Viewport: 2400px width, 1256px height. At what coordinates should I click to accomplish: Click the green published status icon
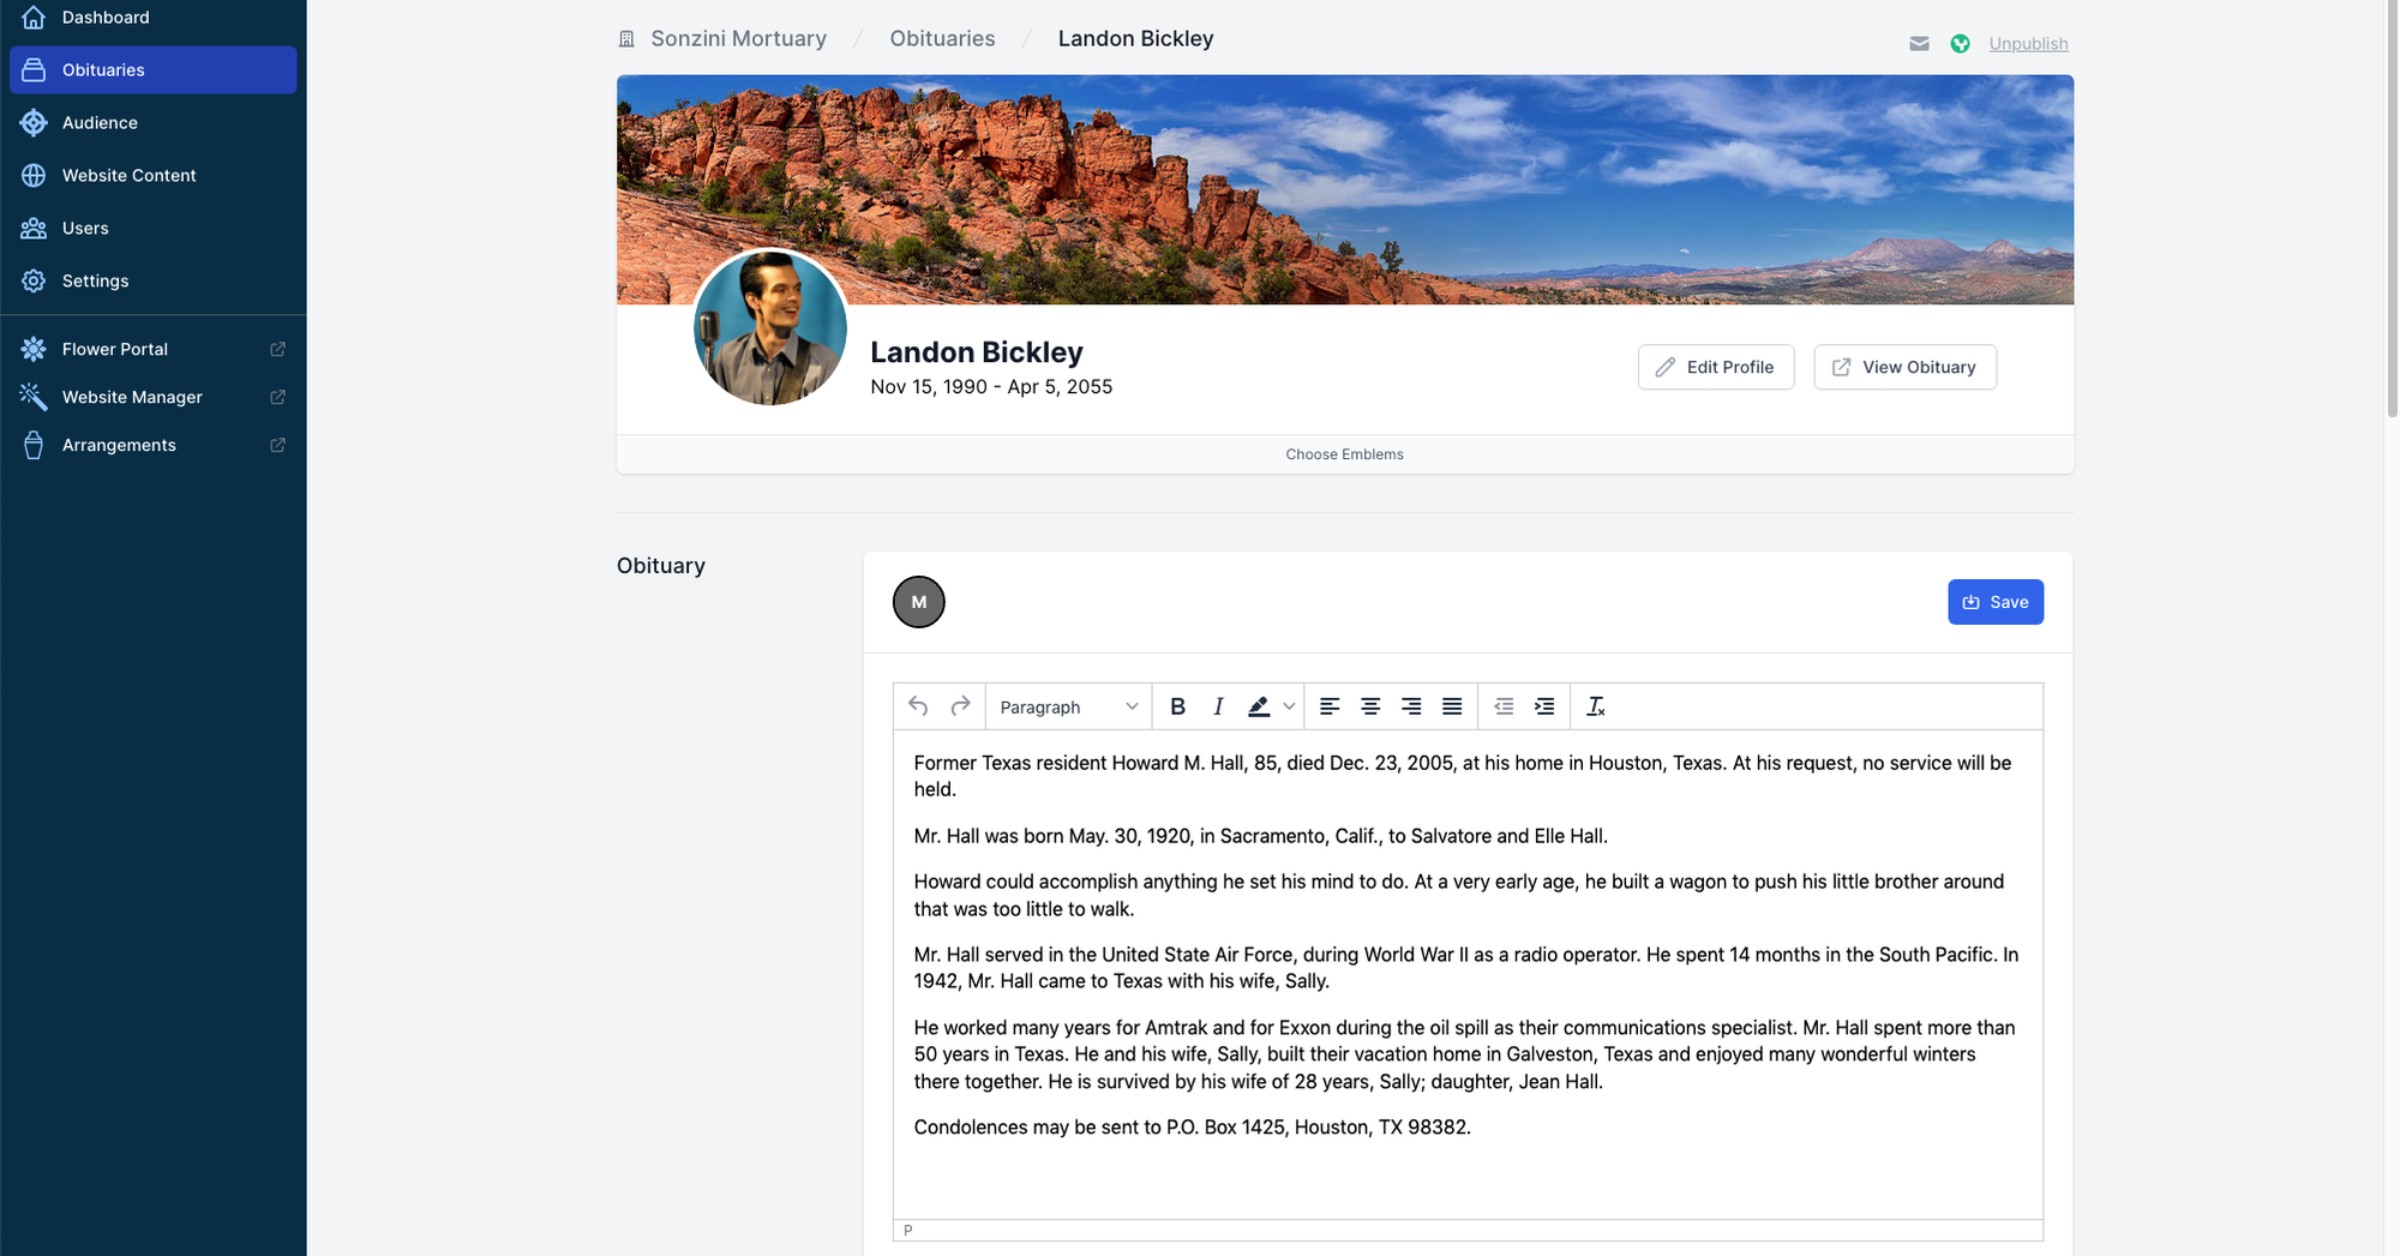[1960, 43]
